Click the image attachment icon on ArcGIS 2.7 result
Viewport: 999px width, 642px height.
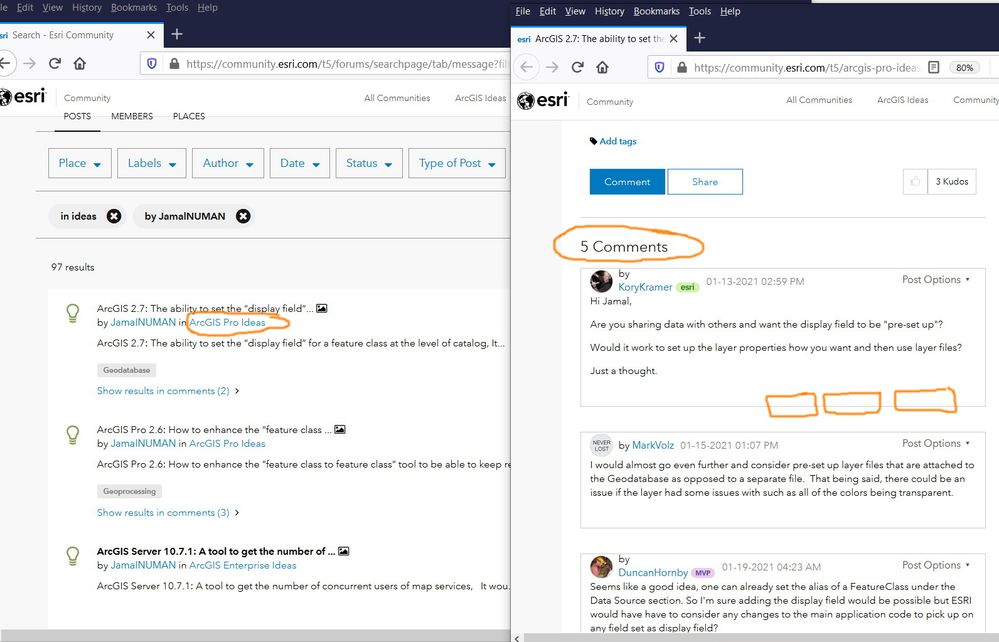pyautogui.click(x=322, y=308)
